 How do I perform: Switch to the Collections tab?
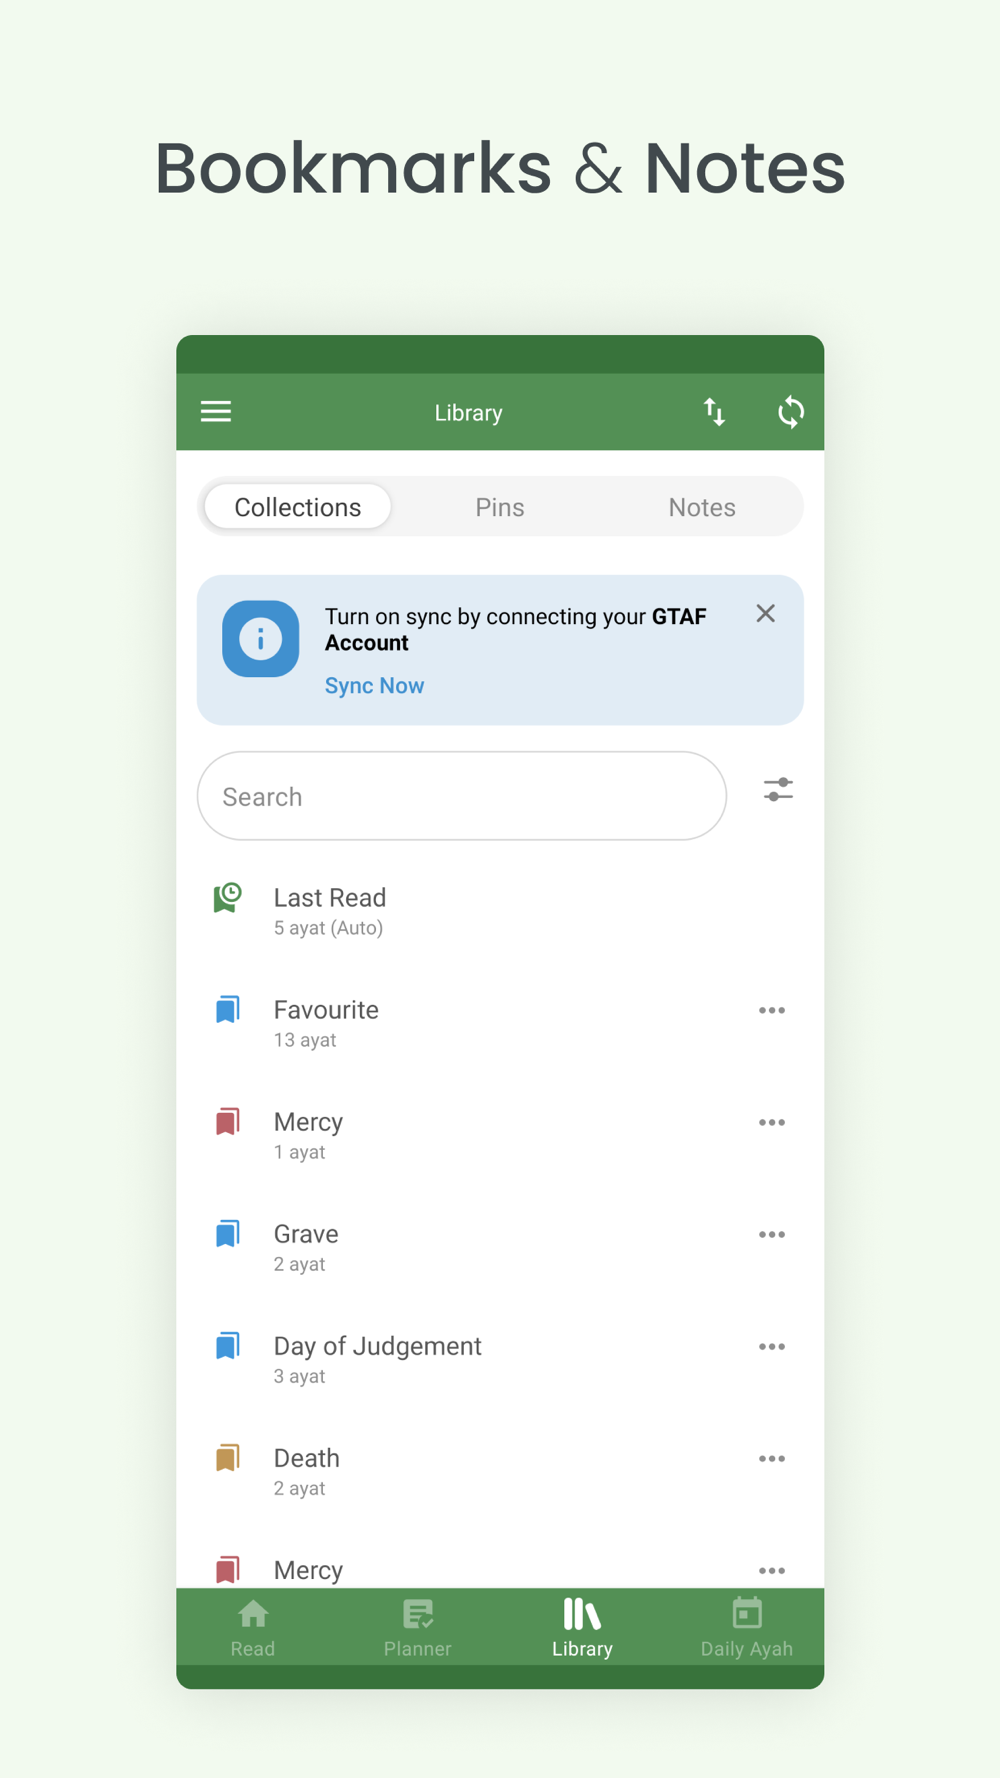(x=298, y=507)
